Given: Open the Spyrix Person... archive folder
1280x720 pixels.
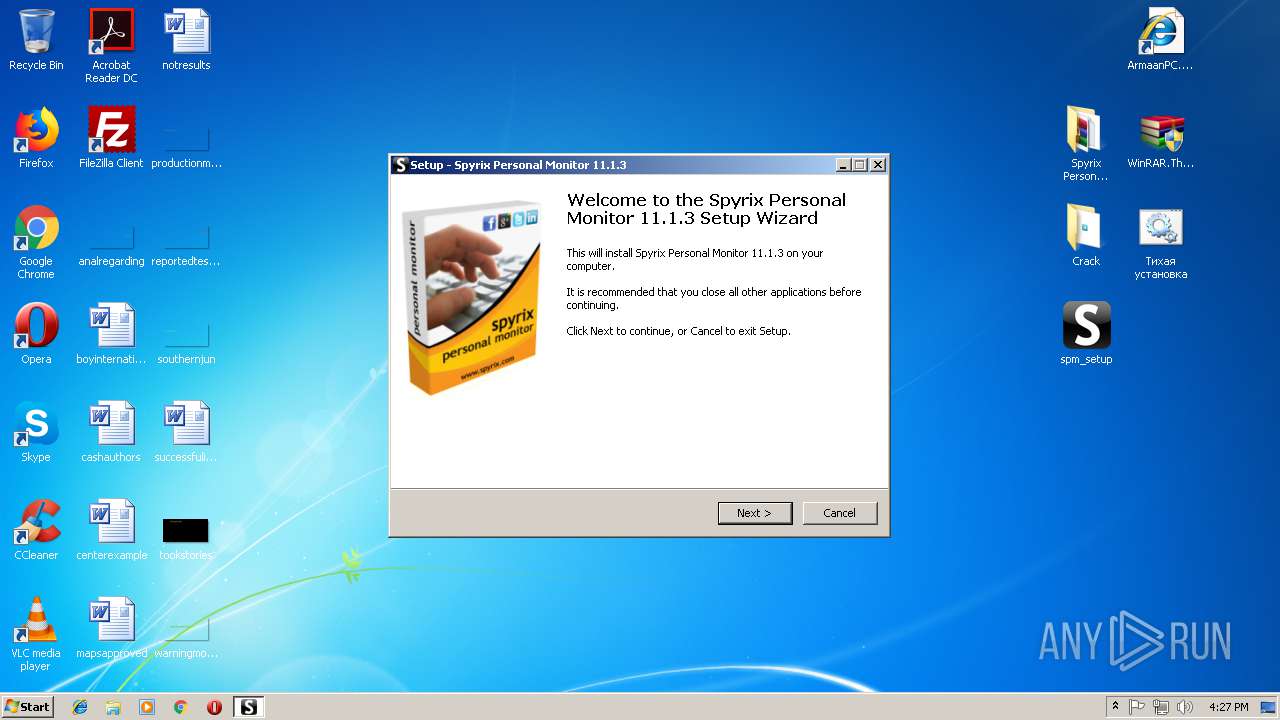Looking at the screenshot, I should (1086, 144).
